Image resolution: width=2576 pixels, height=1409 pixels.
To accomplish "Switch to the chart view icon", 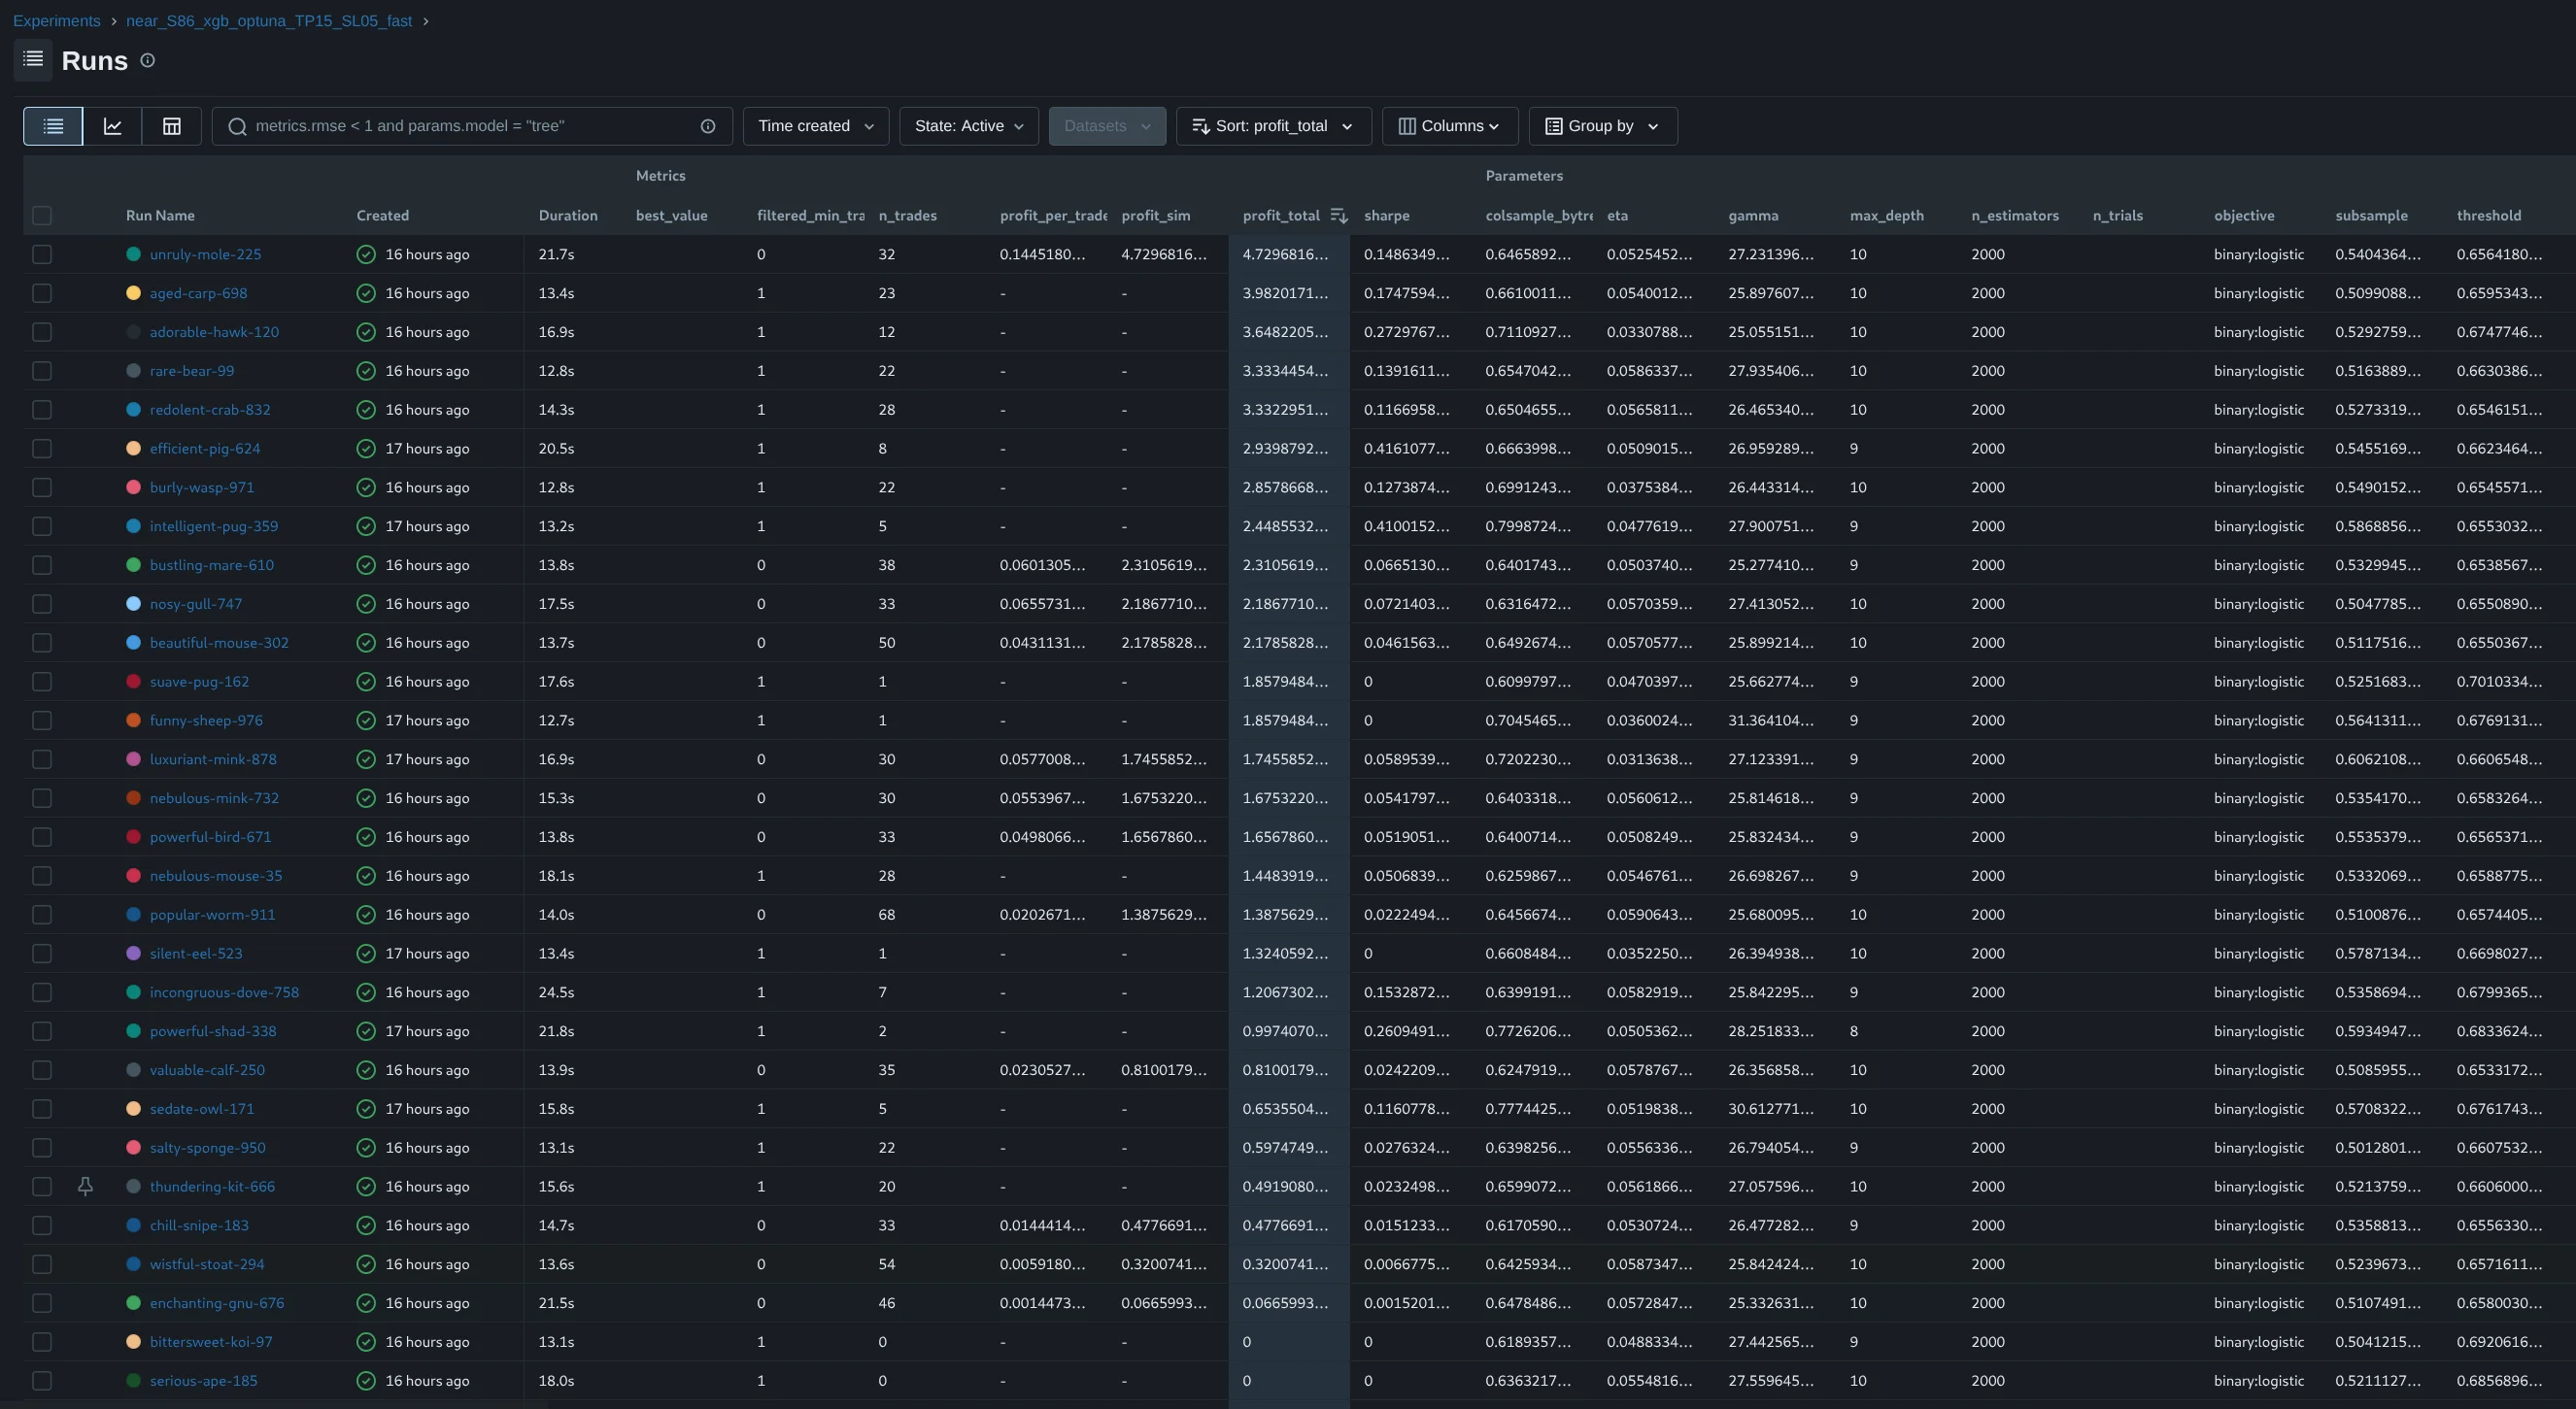I will 113,126.
